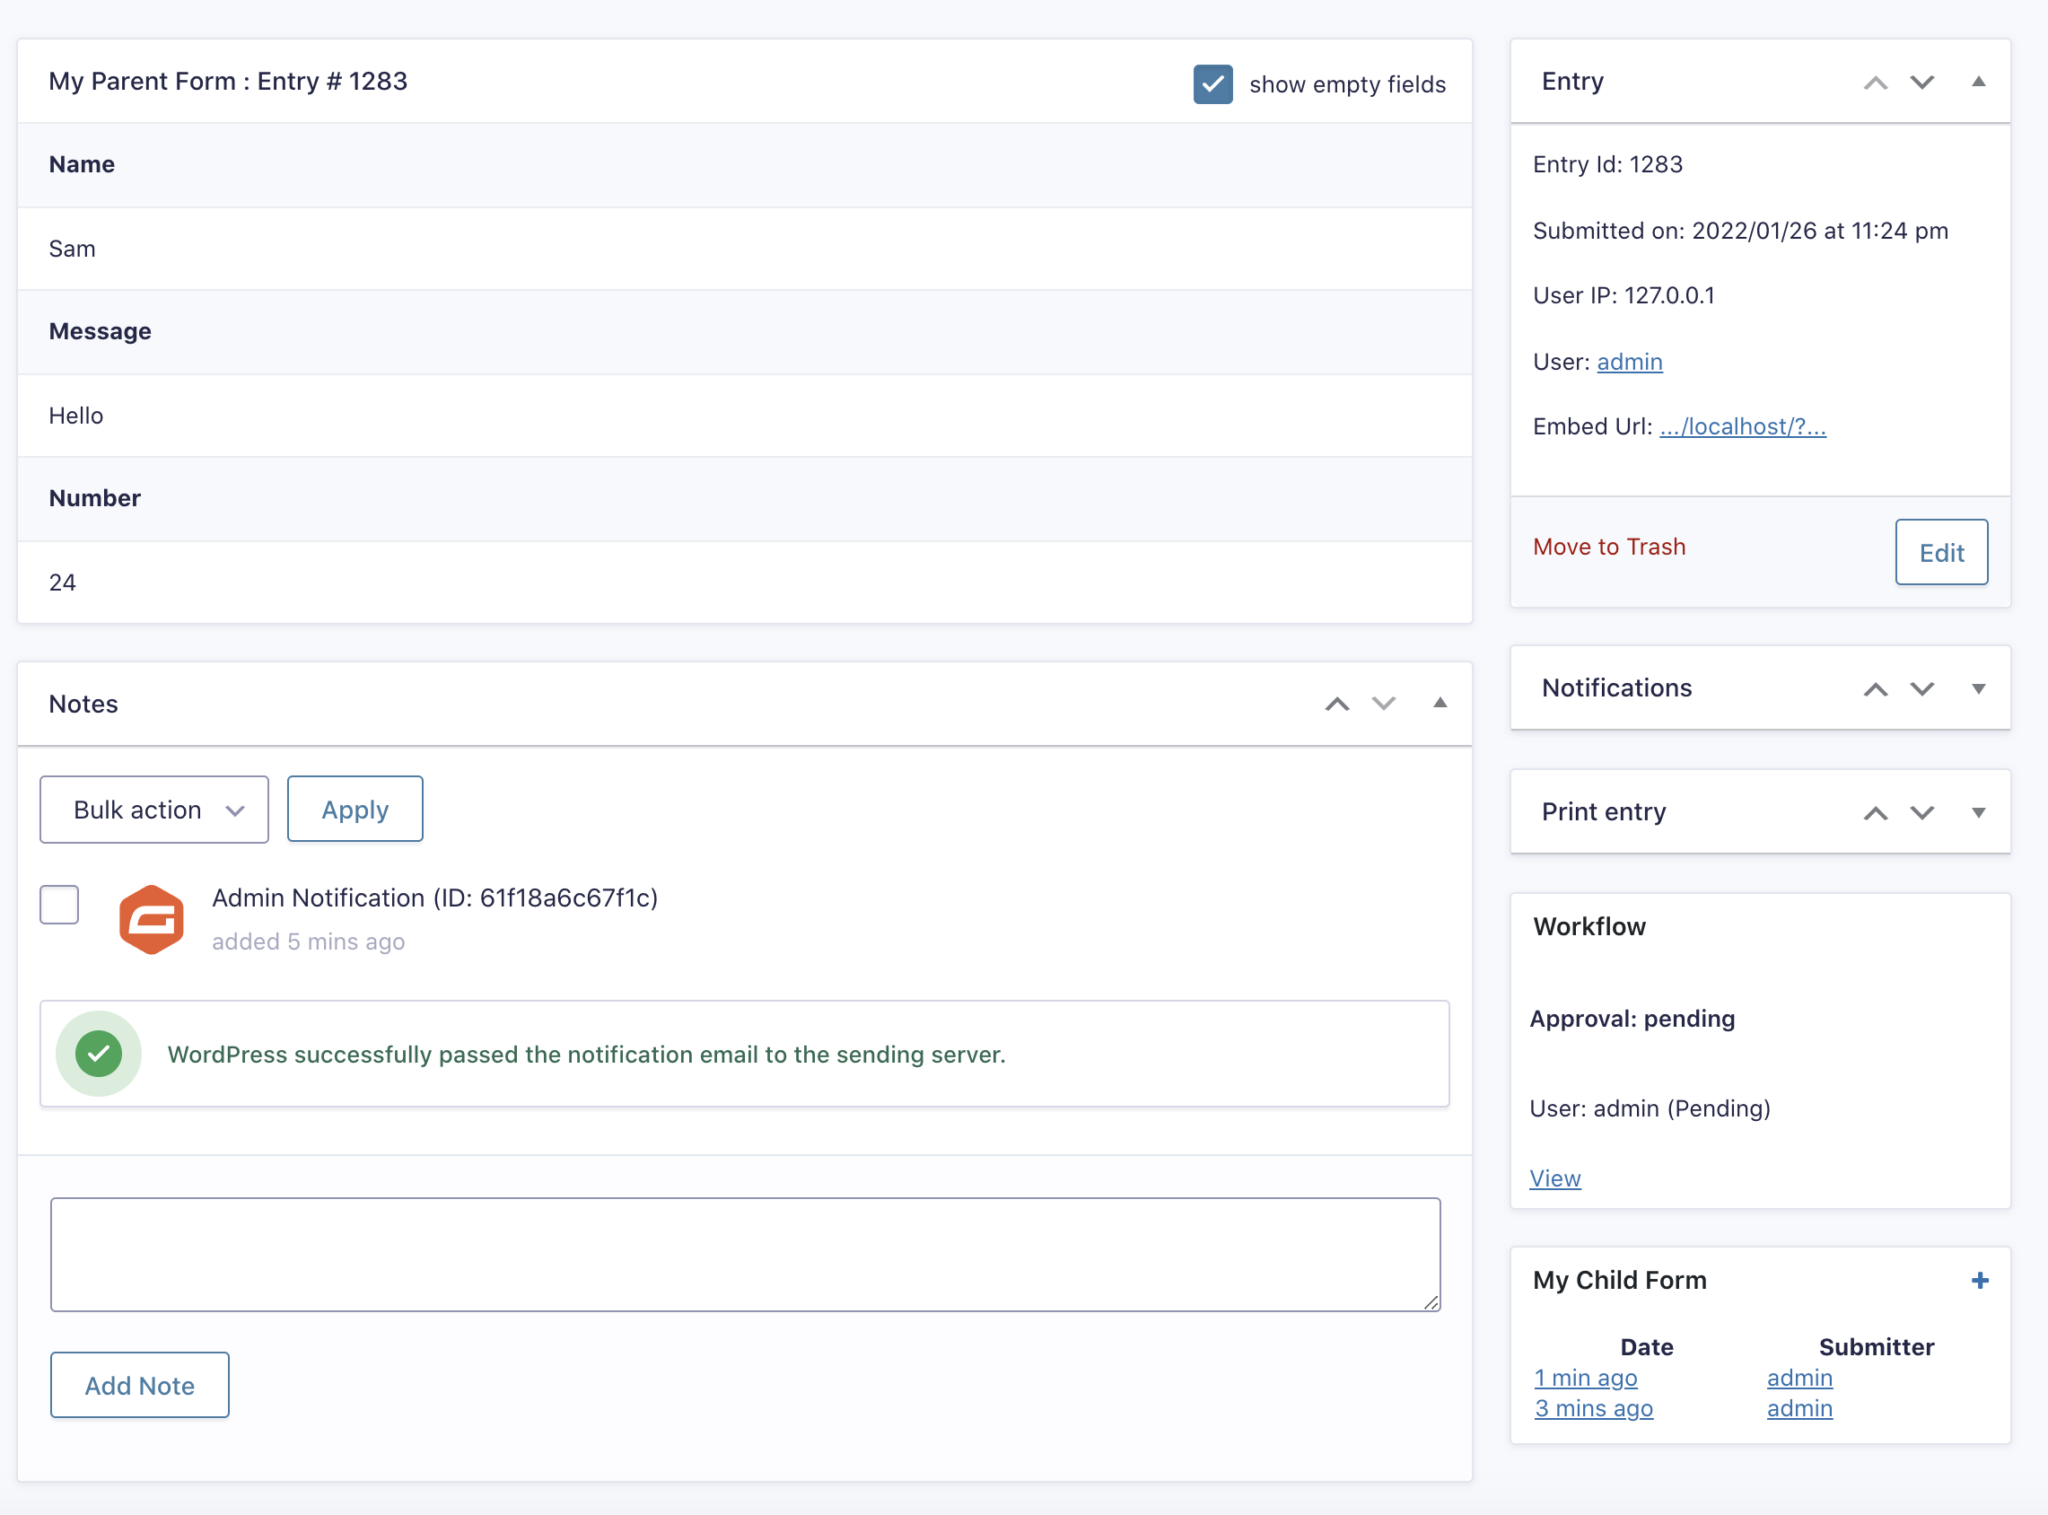
Task: Click the Gravity Forms logo on Admin Notification note
Action: (152, 919)
